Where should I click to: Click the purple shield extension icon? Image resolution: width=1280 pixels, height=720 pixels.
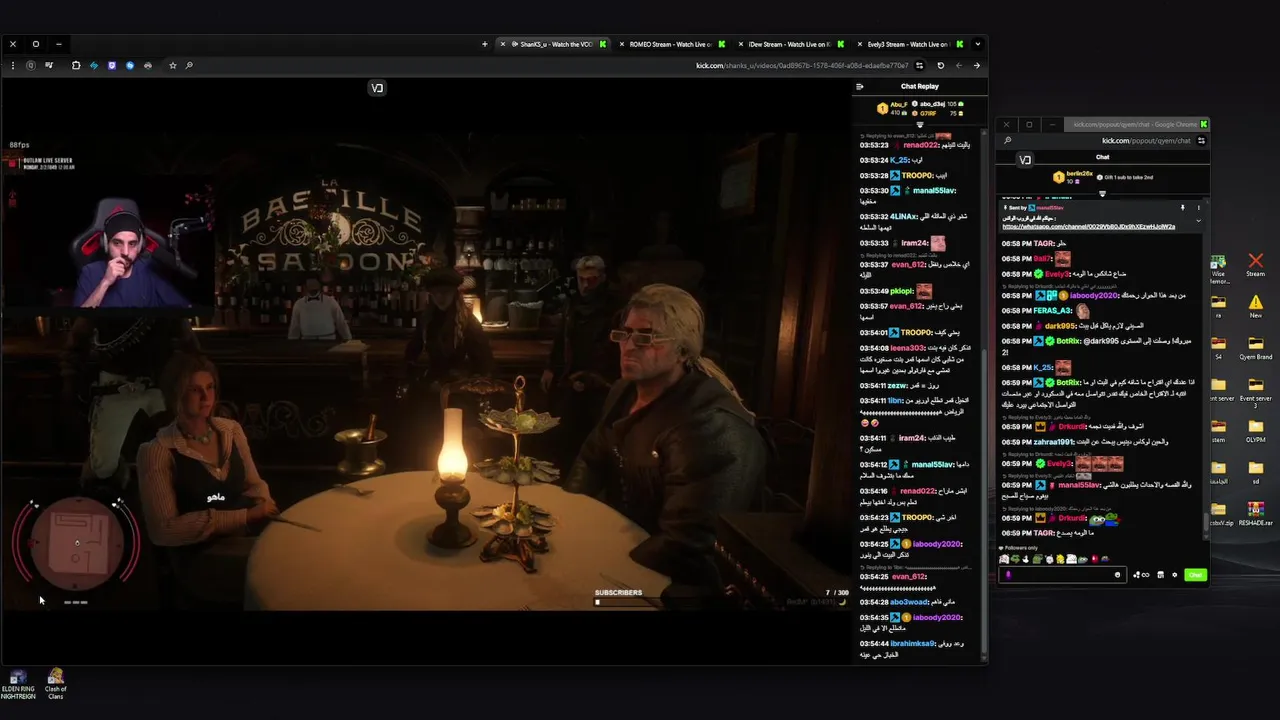click(112, 65)
